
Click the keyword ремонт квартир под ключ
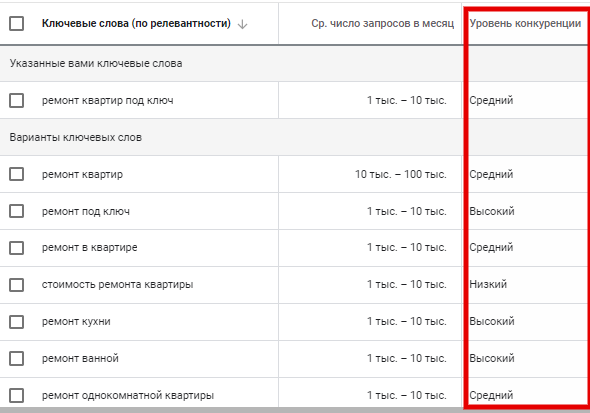click(108, 100)
